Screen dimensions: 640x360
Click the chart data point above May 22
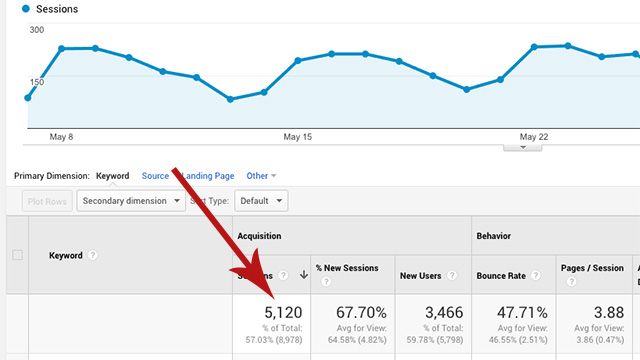pyautogui.click(x=534, y=47)
